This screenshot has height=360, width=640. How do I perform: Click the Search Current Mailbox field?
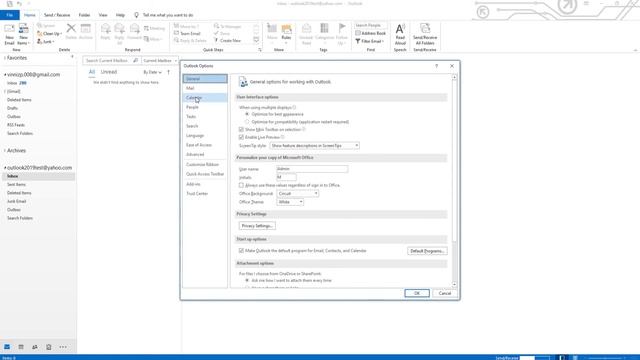click(x=108, y=60)
